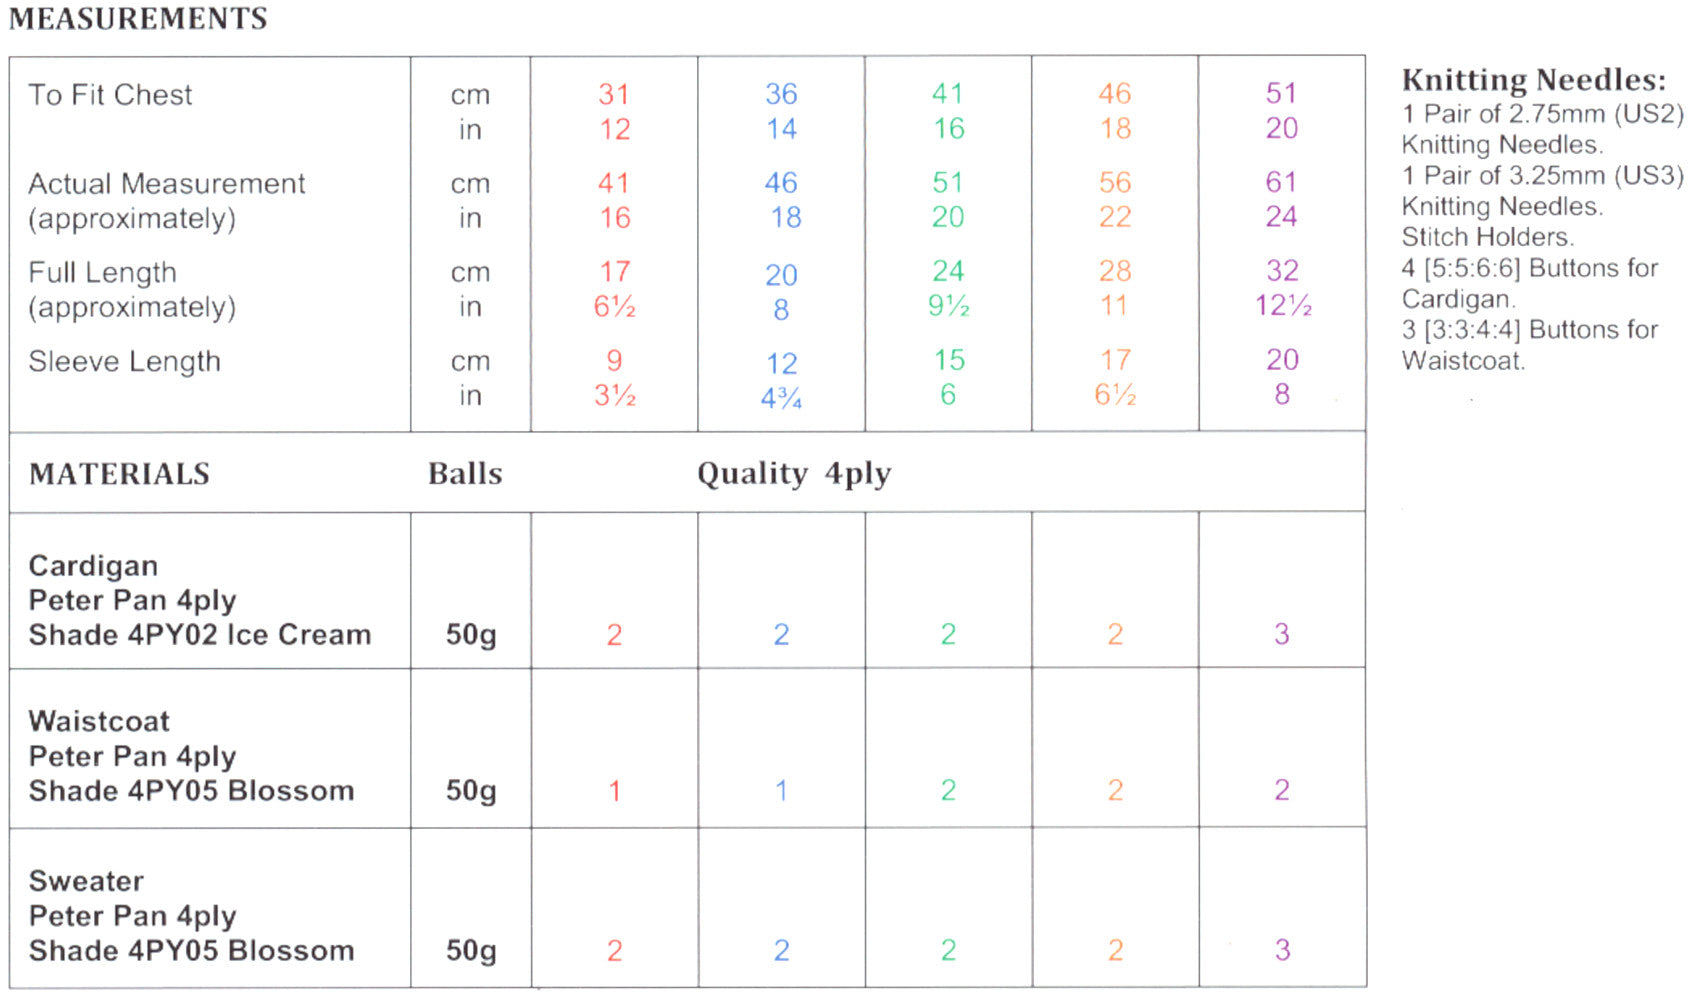Click the Sleeve Length row label

click(124, 362)
